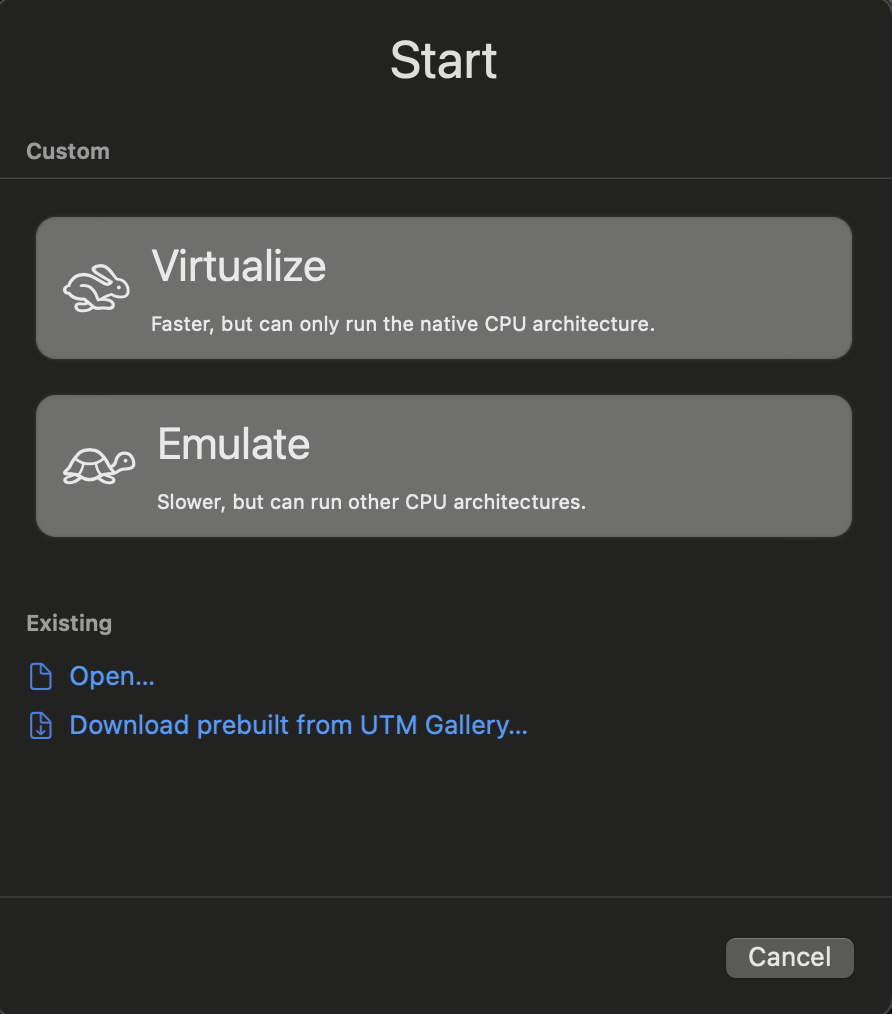Click the rabbit icon for Virtualize

click(x=96, y=290)
